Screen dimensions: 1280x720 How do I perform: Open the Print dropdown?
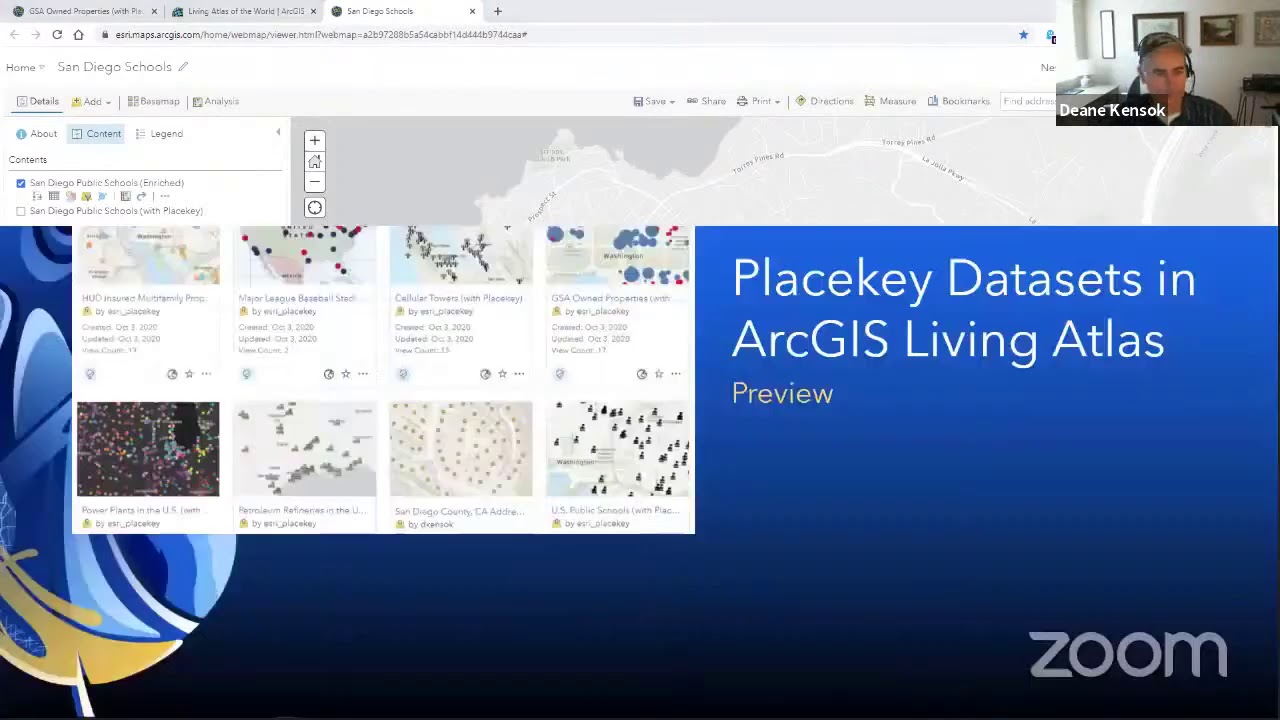(758, 101)
